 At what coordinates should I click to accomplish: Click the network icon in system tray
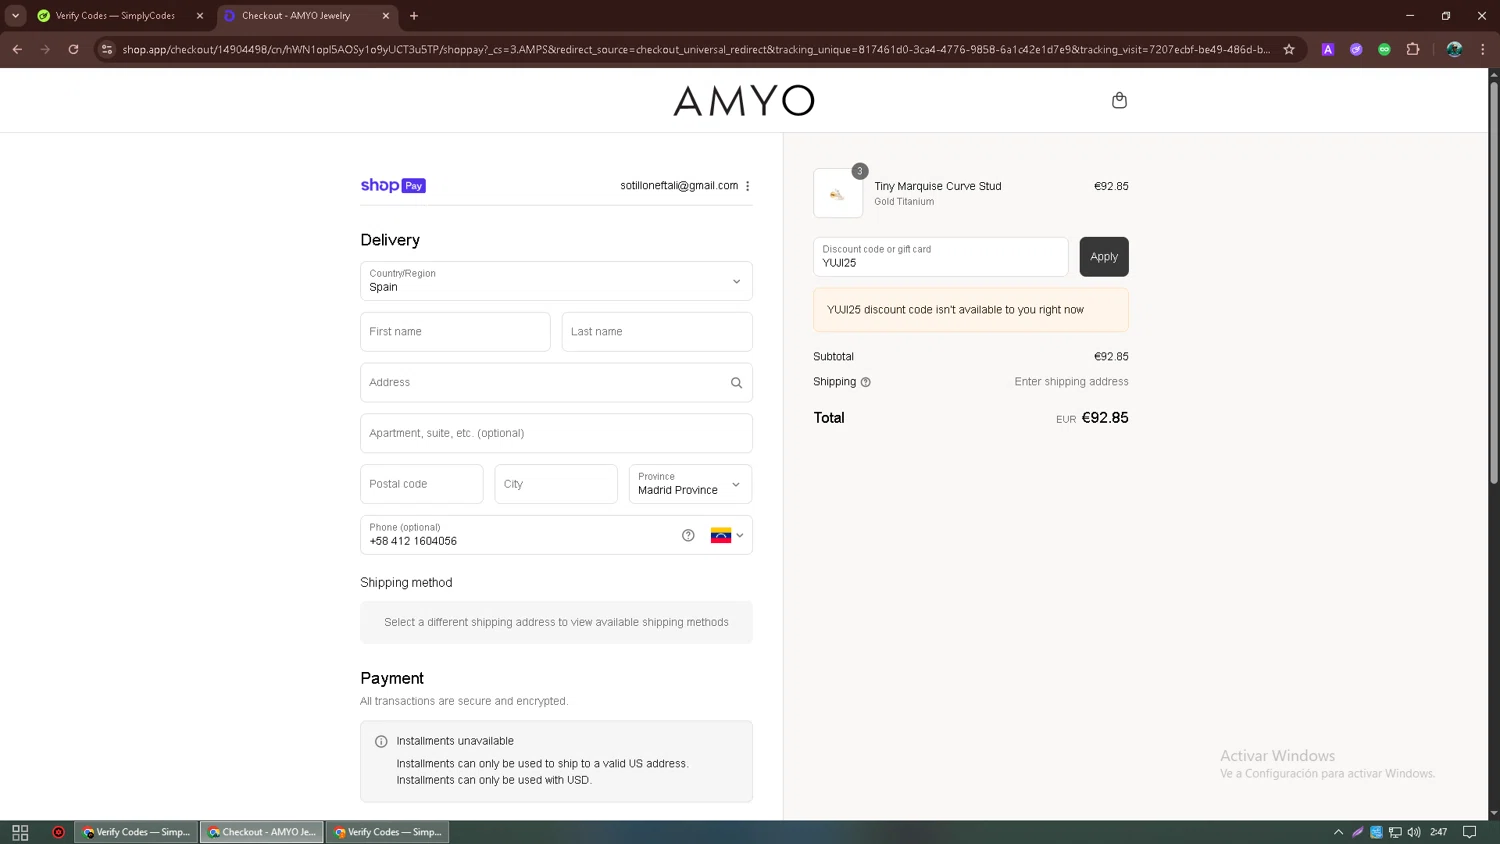1395,832
